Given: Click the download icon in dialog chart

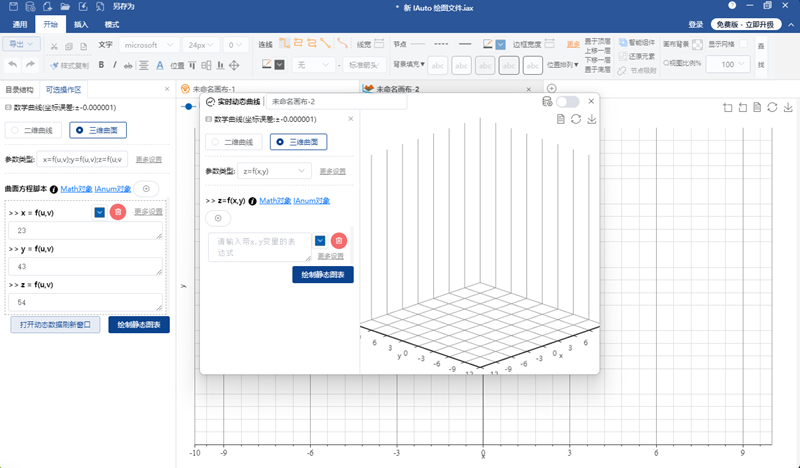Looking at the screenshot, I should point(591,119).
